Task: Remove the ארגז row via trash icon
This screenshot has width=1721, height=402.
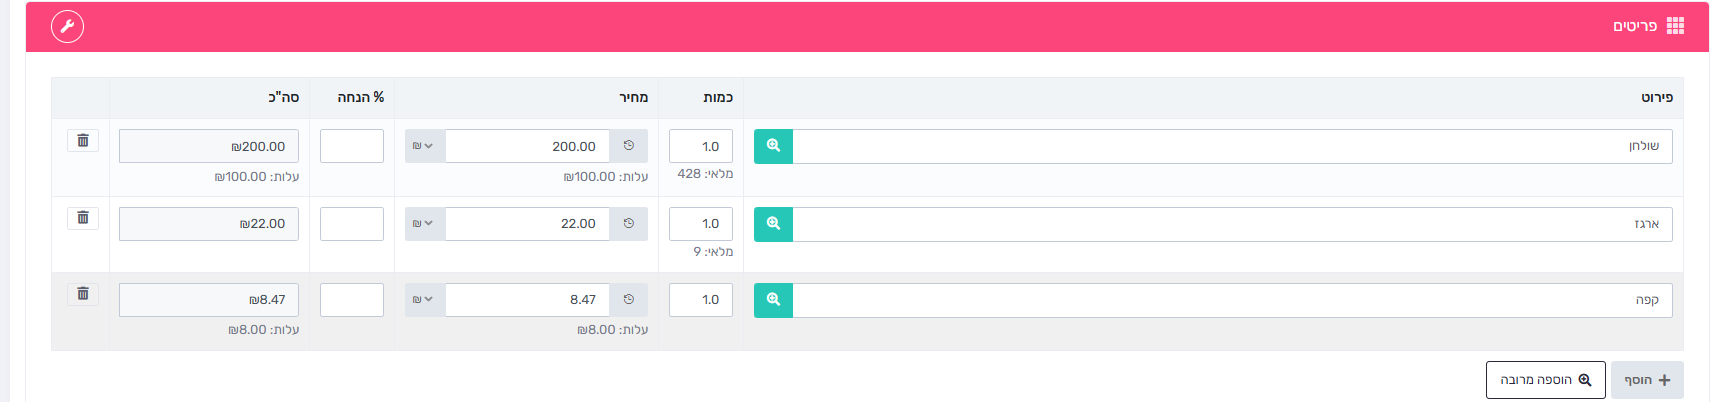Action: click(x=83, y=218)
